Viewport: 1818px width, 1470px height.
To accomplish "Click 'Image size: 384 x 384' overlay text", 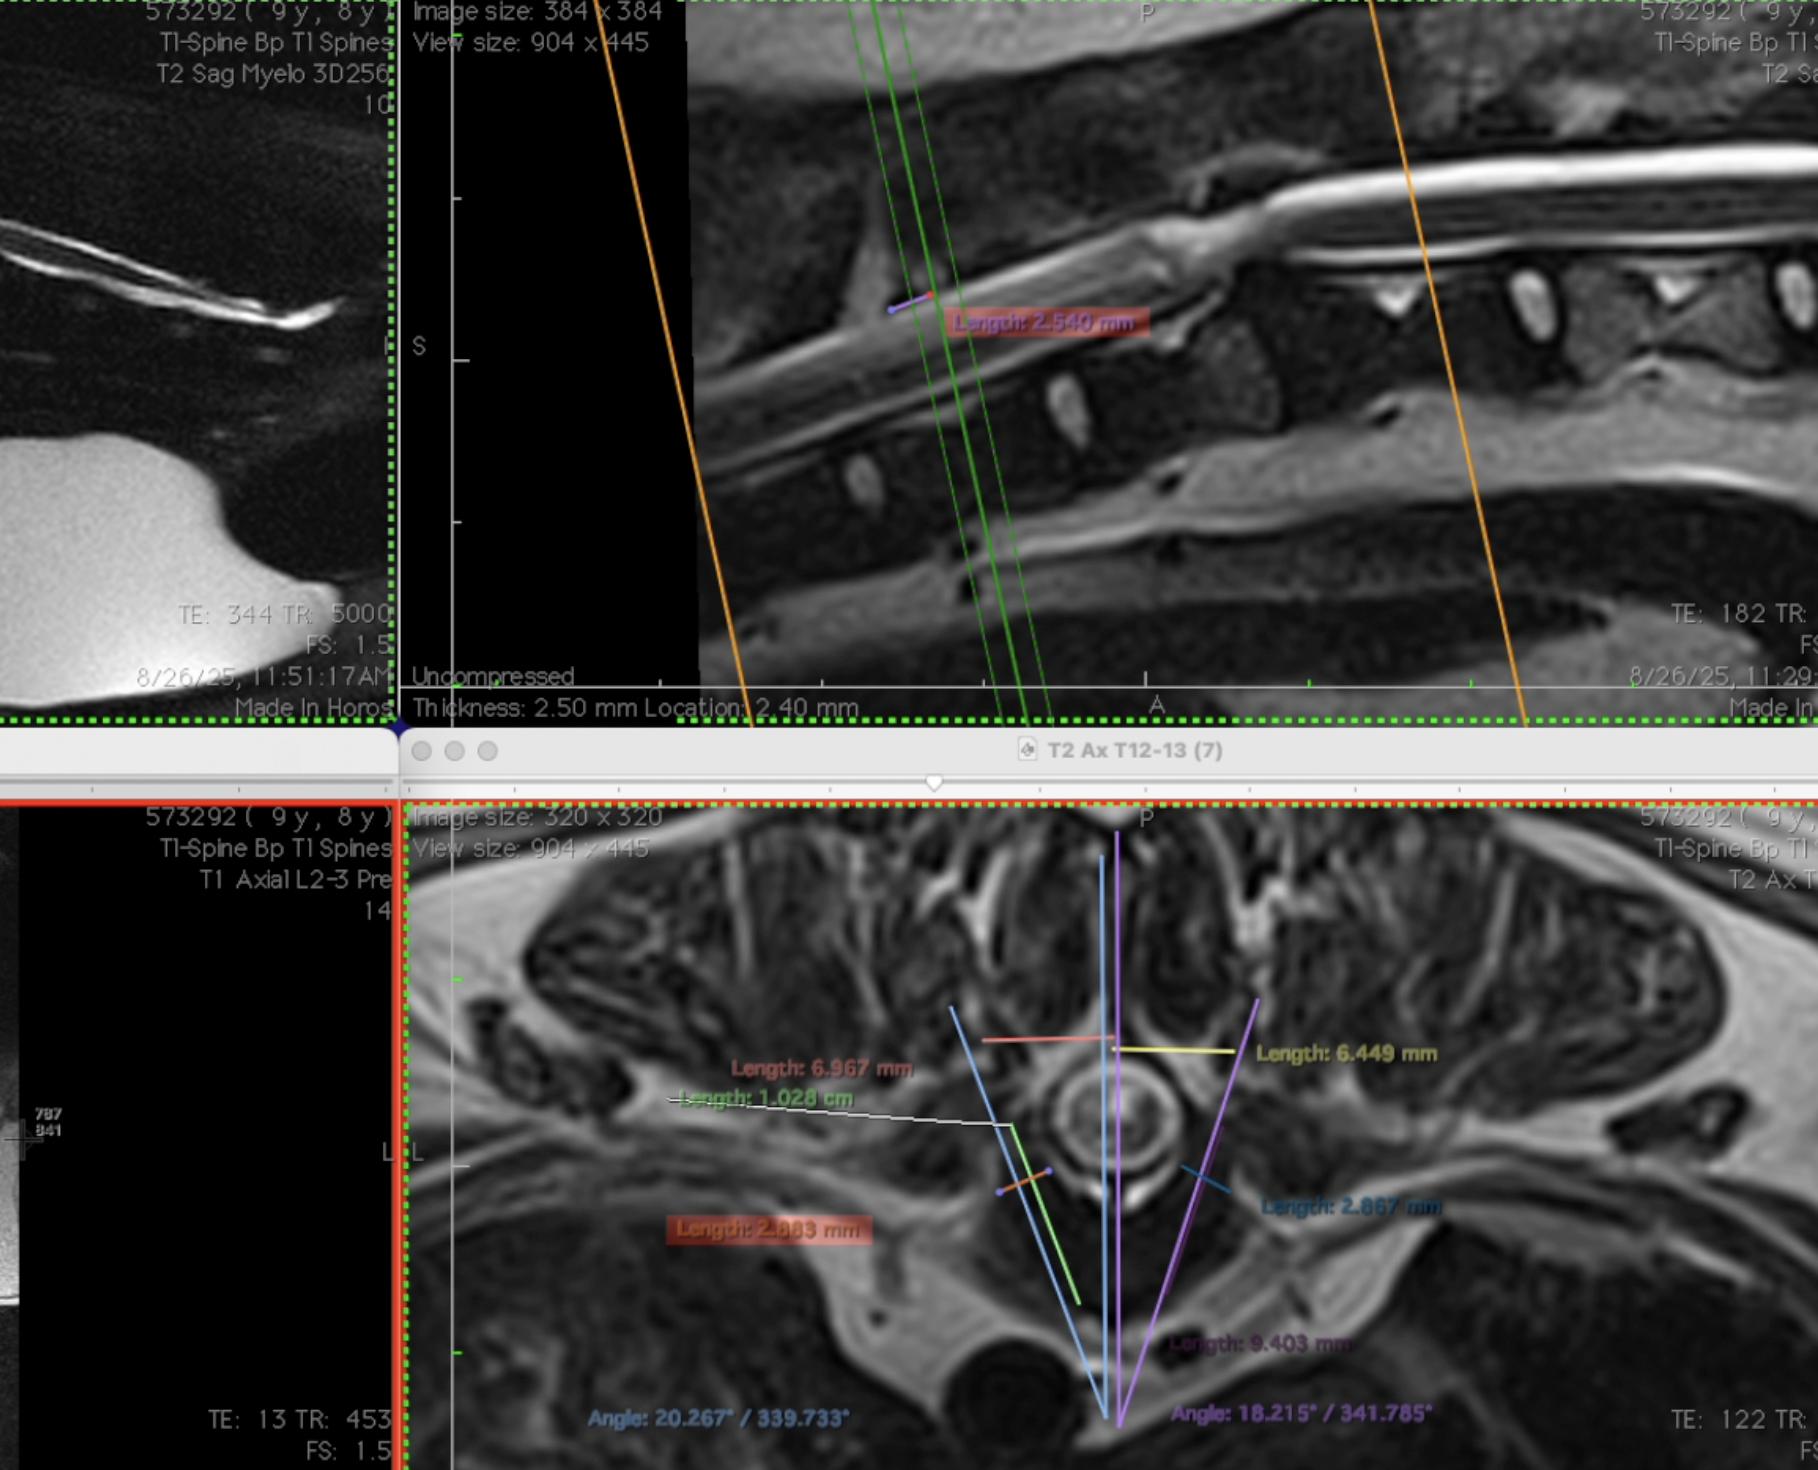I will (537, 12).
